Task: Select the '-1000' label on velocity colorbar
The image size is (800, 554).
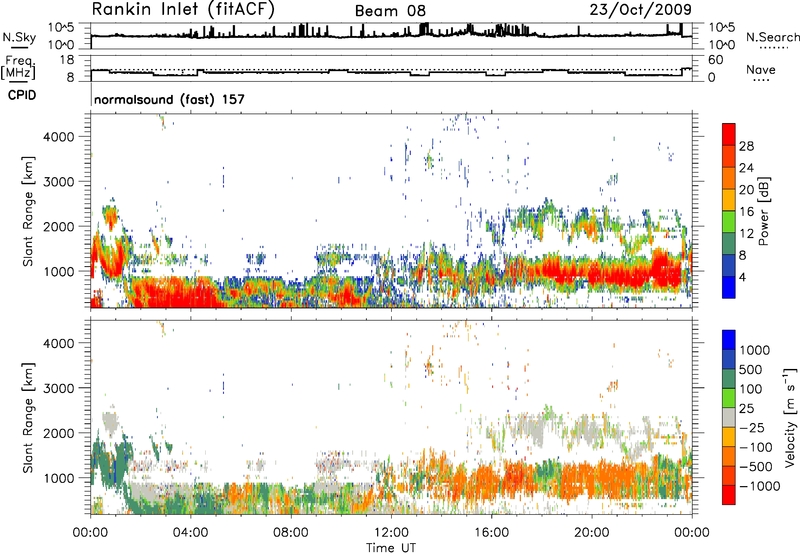Action: [760, 486]
